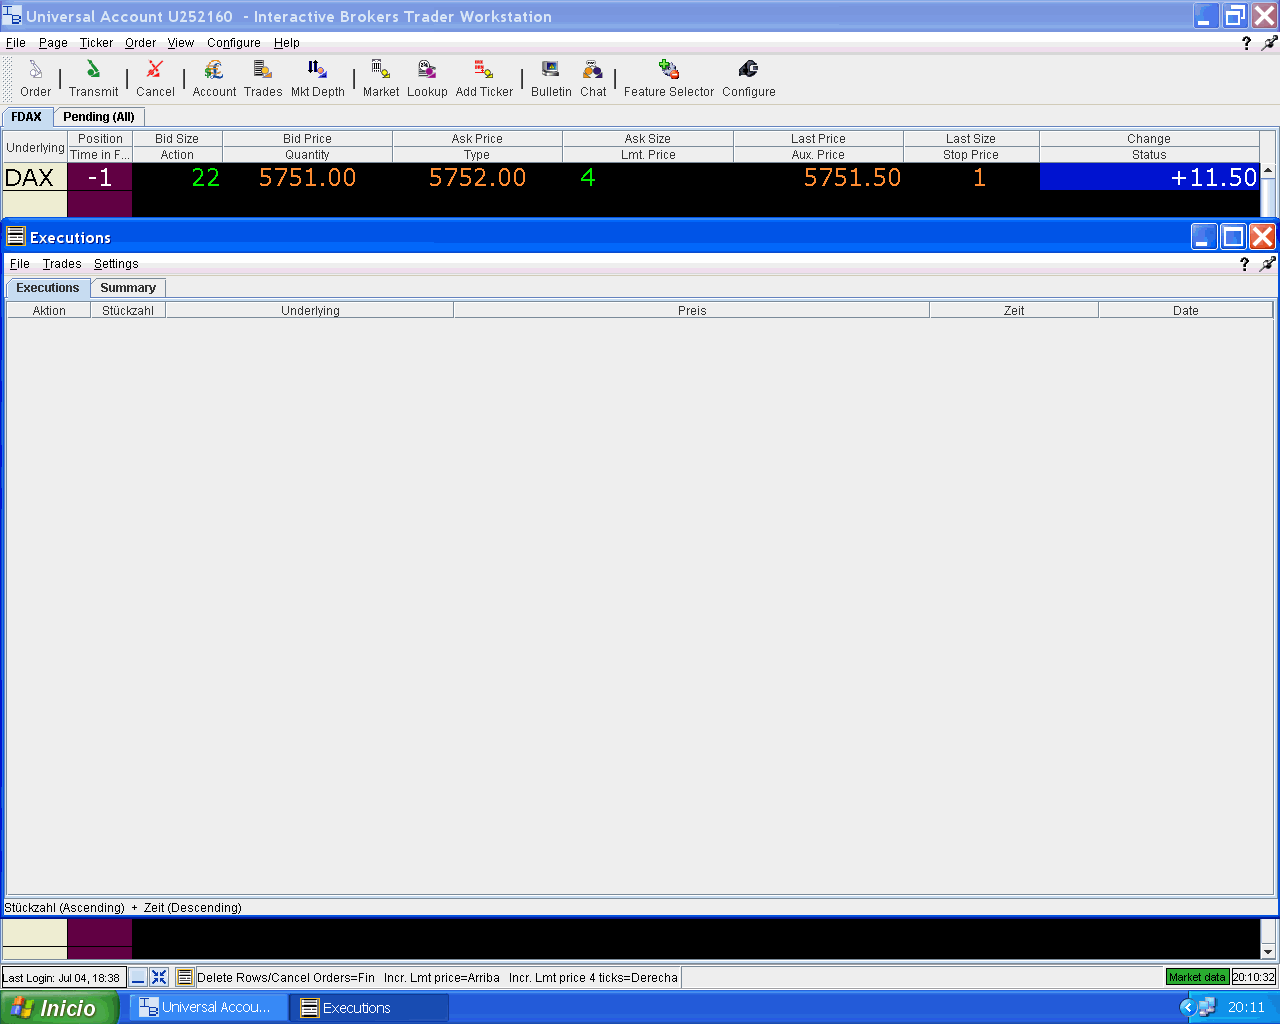Open the Page menu
Image resolution: width=1280 pixels, height=1024 pixels.
click(53, 43)
